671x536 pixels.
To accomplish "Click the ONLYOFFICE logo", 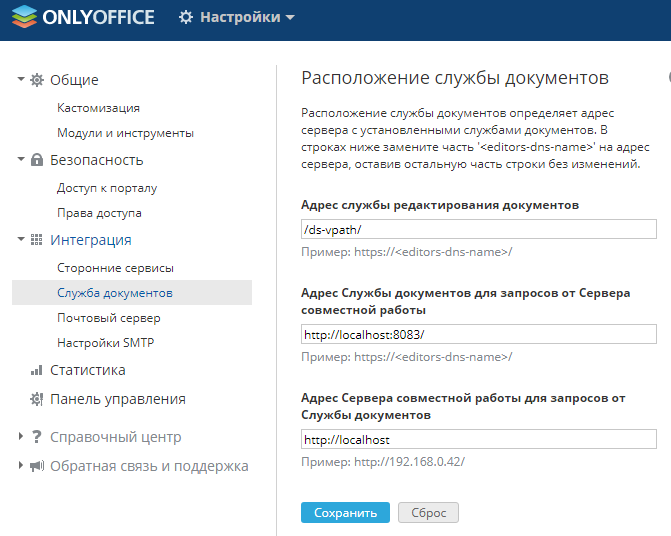I will coord(83,17).
